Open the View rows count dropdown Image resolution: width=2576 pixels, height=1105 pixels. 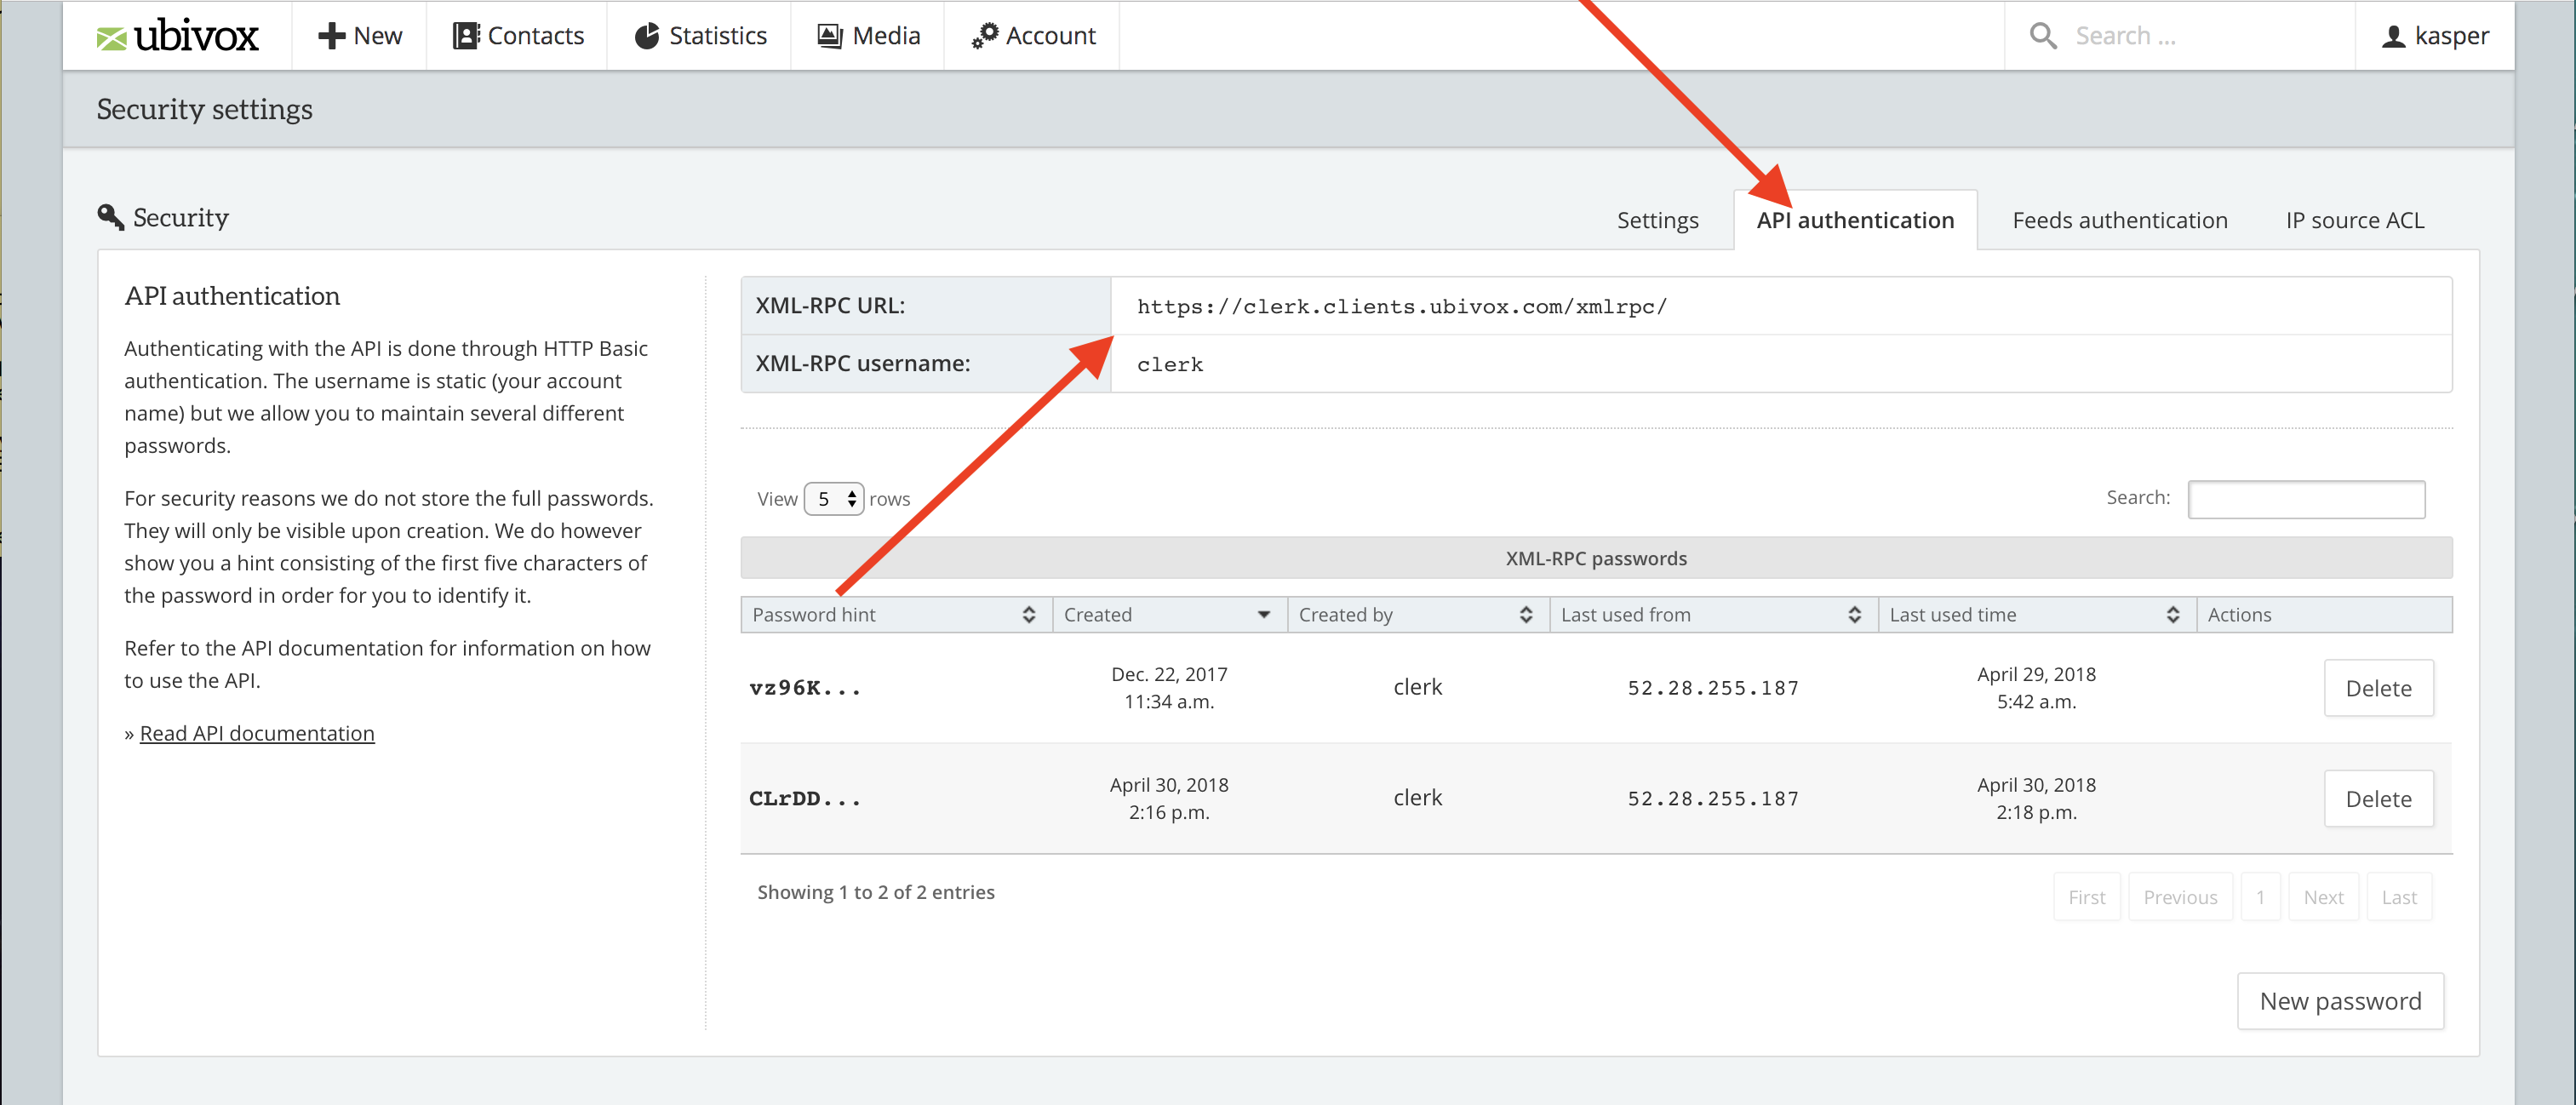834,499
